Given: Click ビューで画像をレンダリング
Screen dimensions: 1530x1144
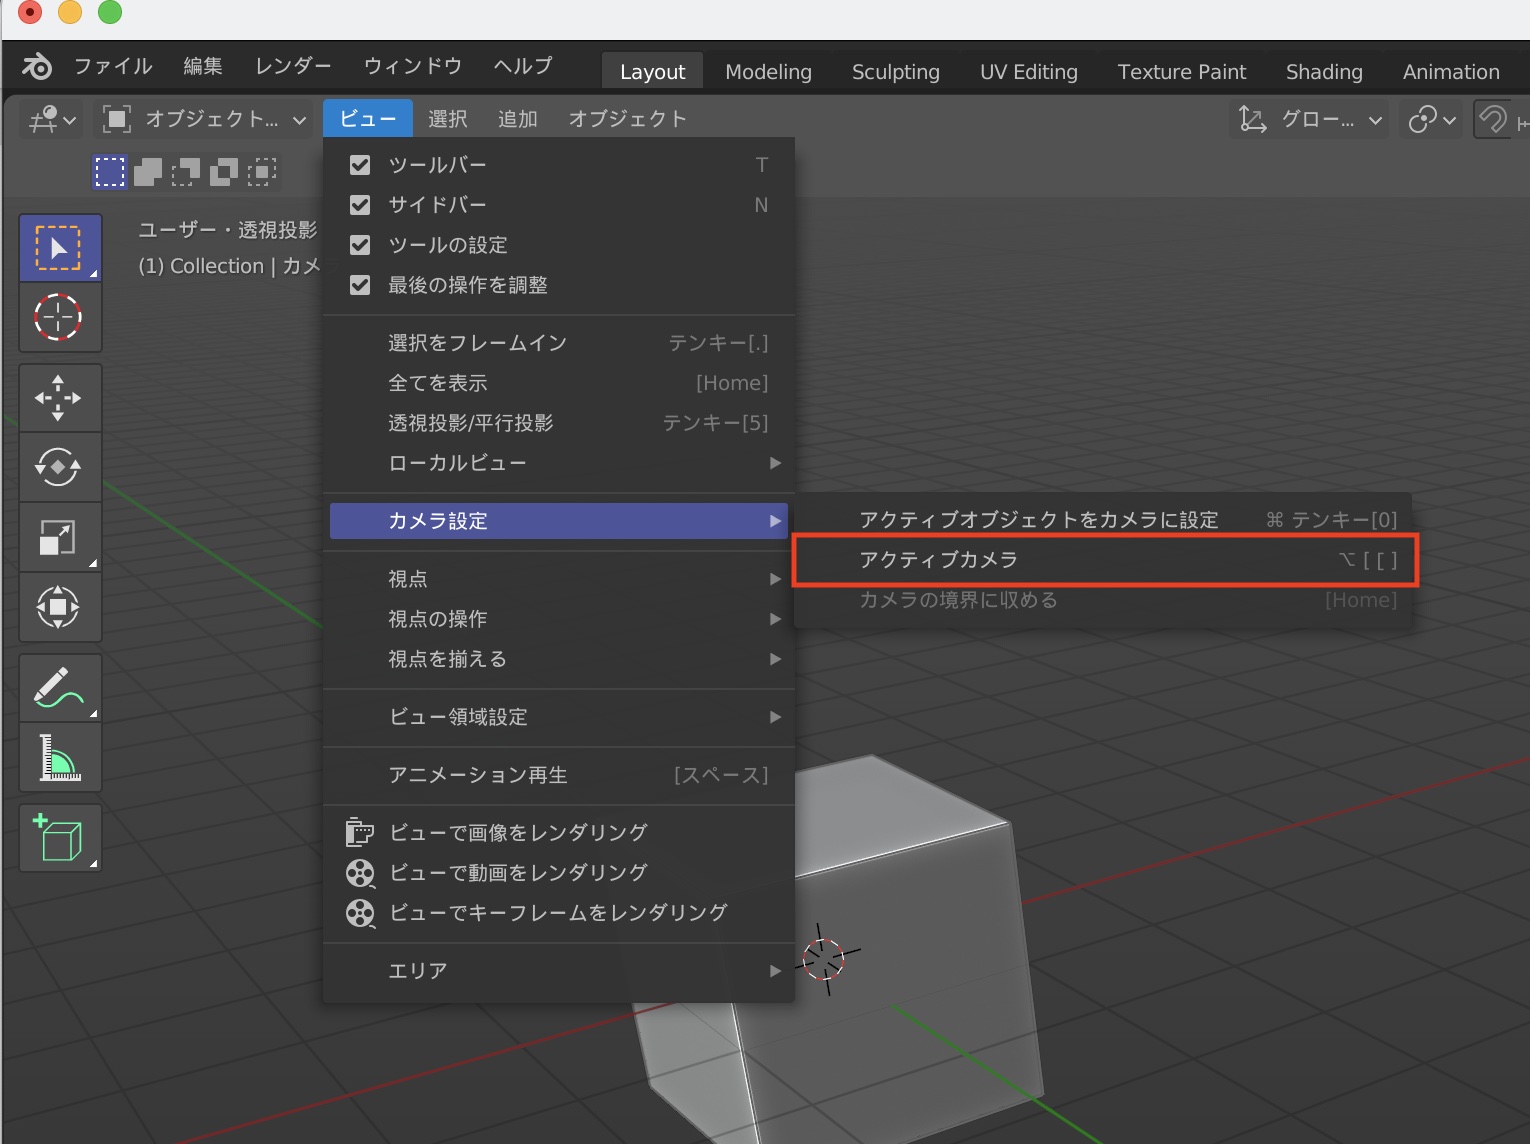Looking at the screenshot, I should coord(517,832).
